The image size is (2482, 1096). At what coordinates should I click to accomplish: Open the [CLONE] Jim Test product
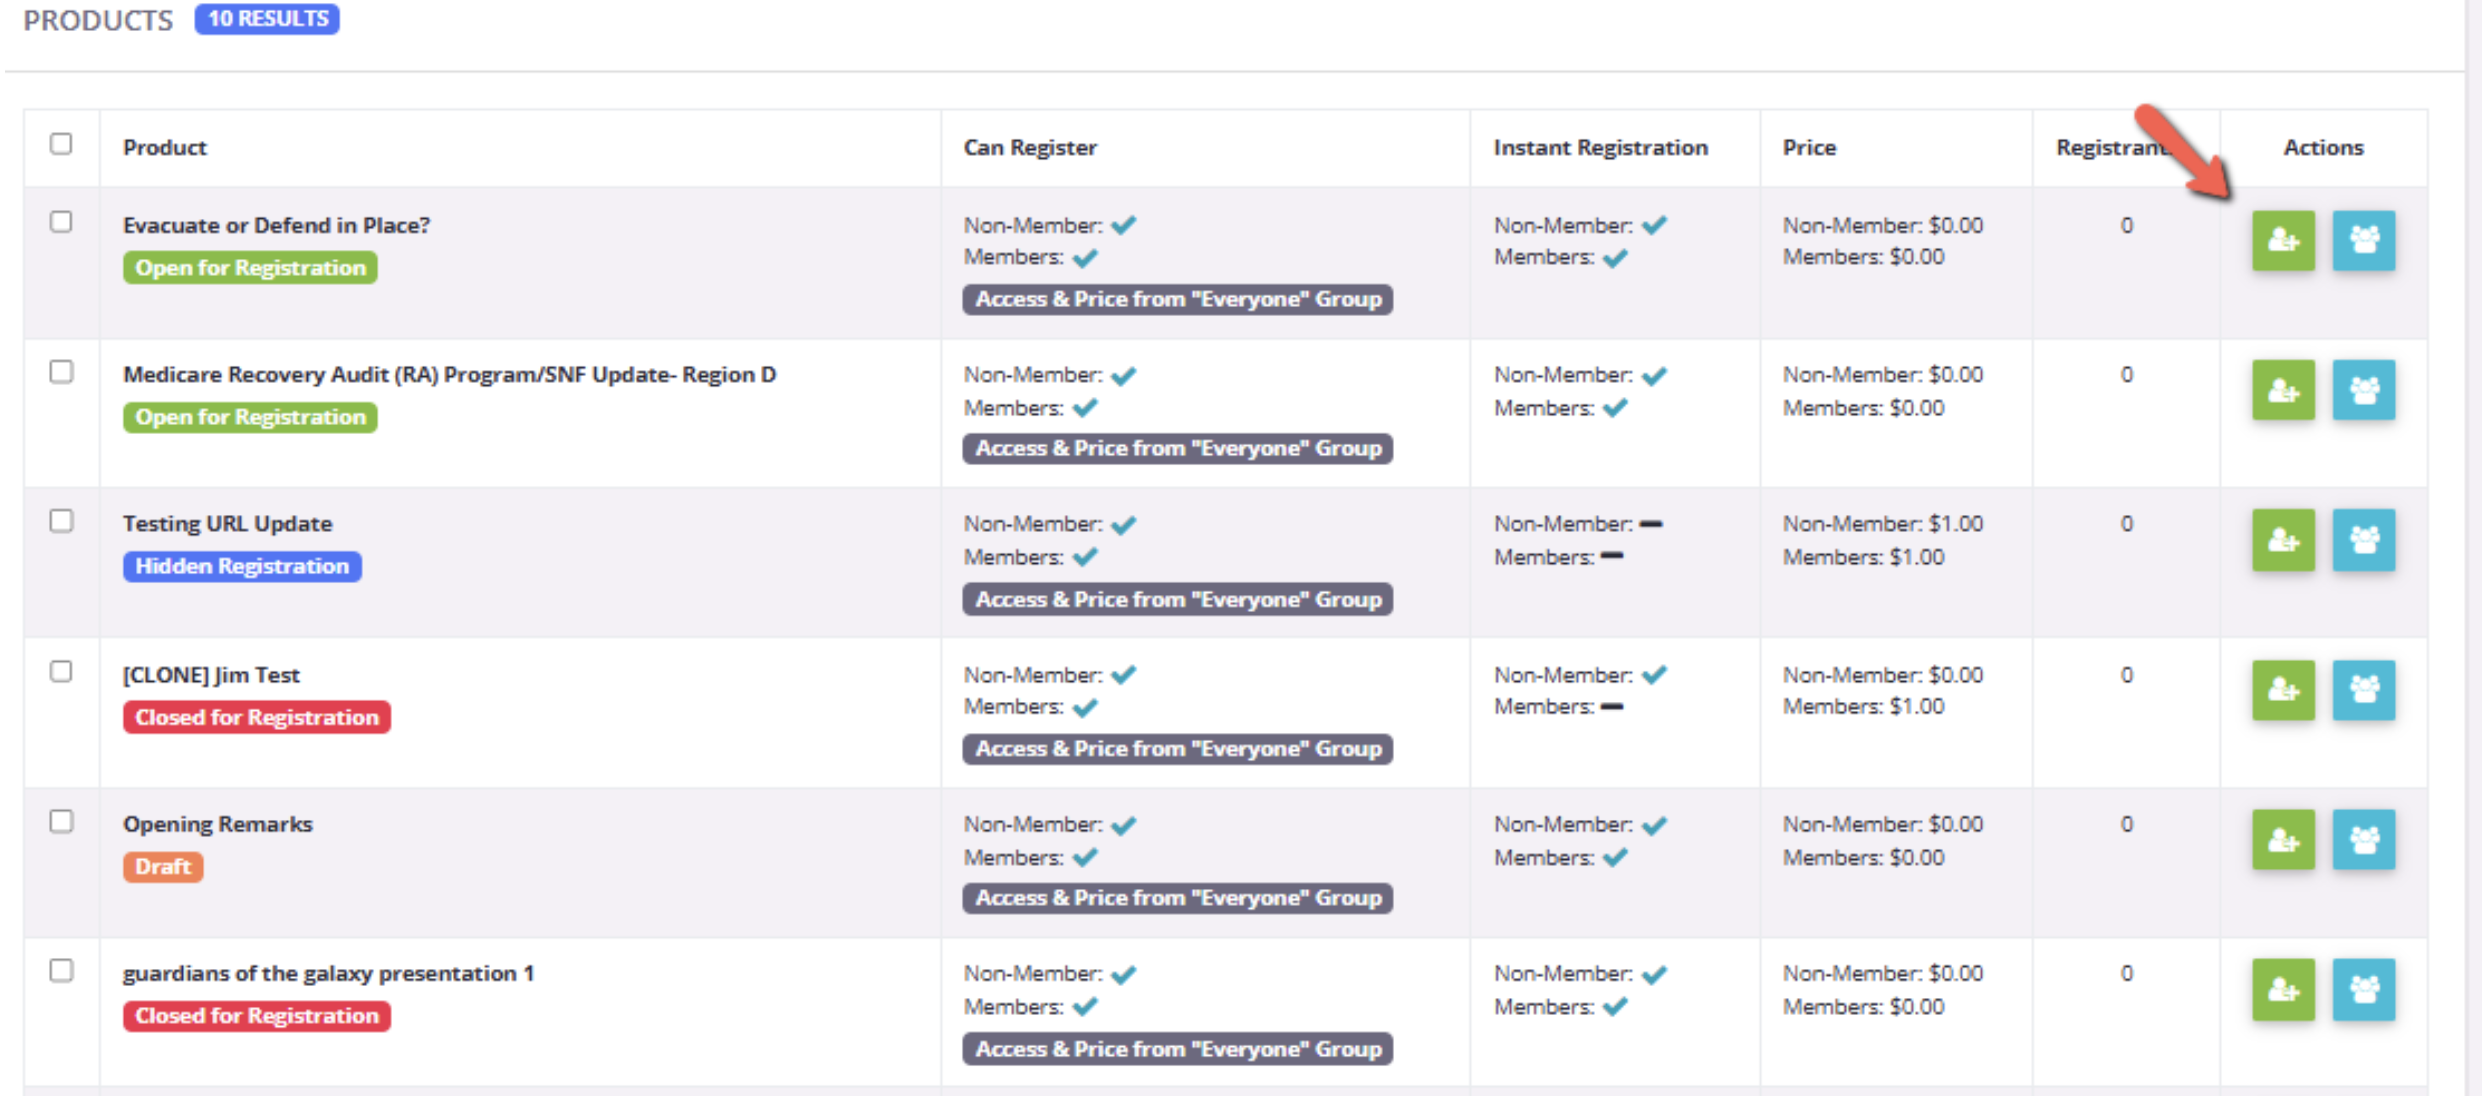pos(211,675)
